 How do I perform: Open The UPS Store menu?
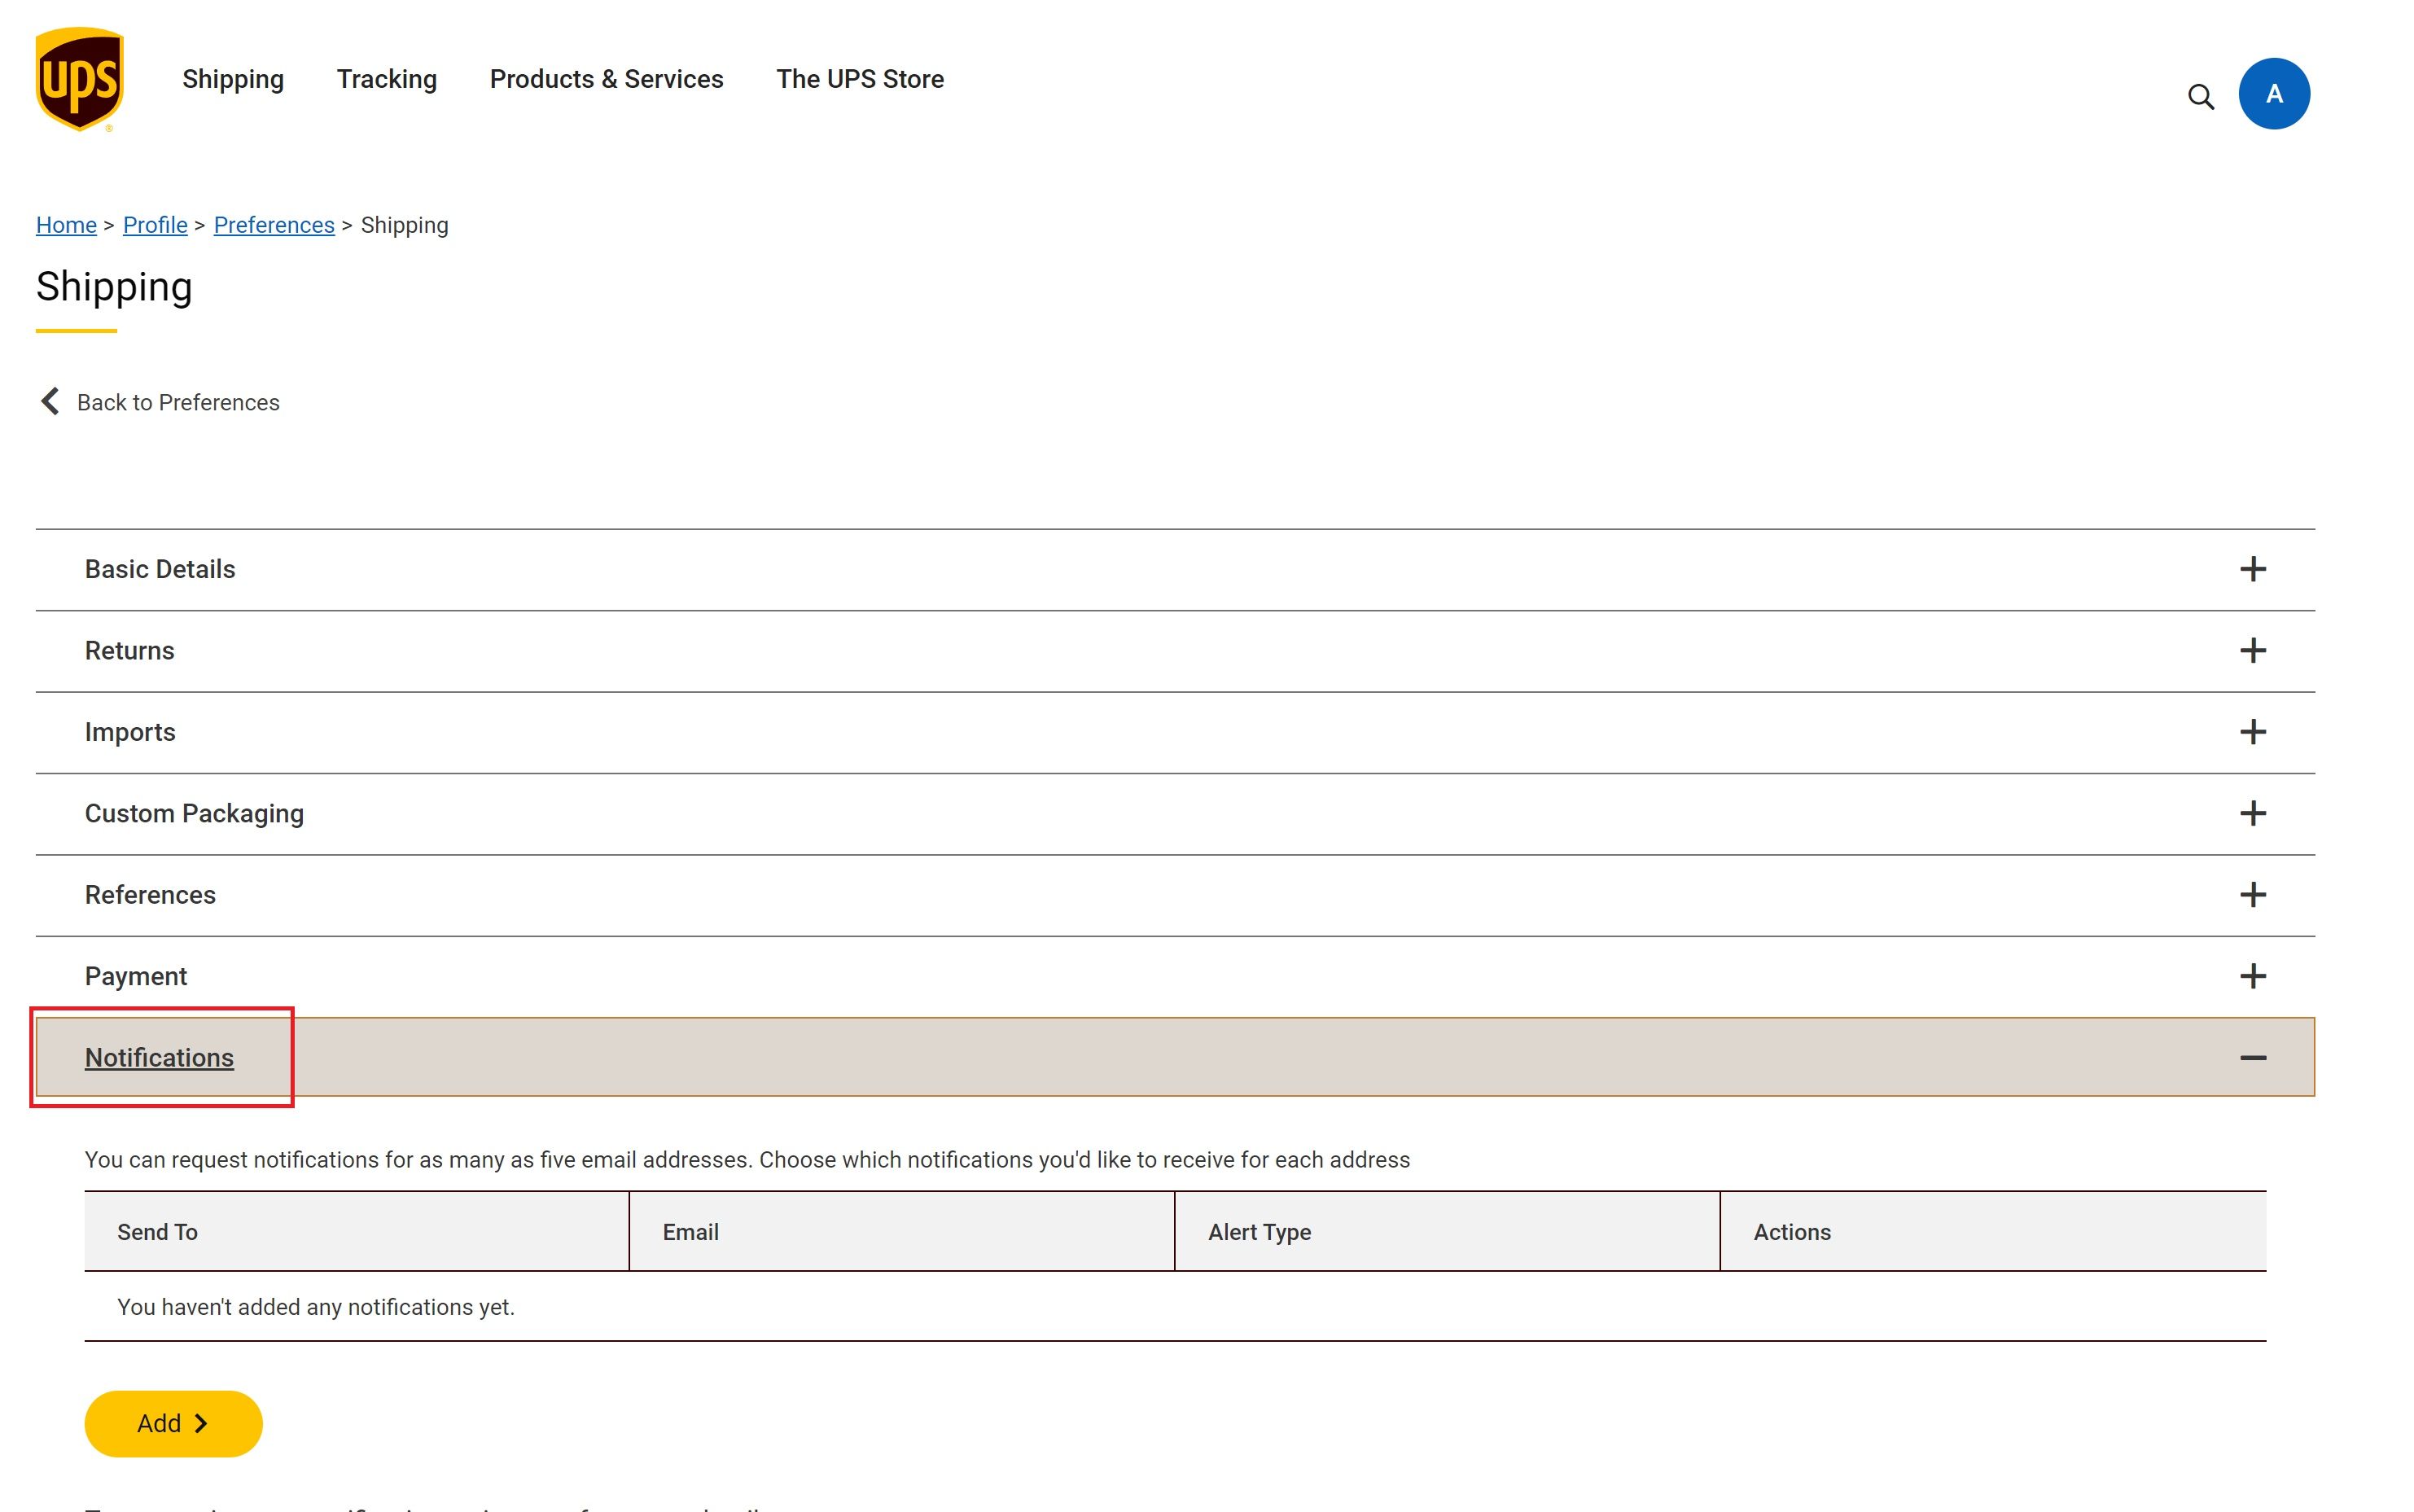coord(860,79)
